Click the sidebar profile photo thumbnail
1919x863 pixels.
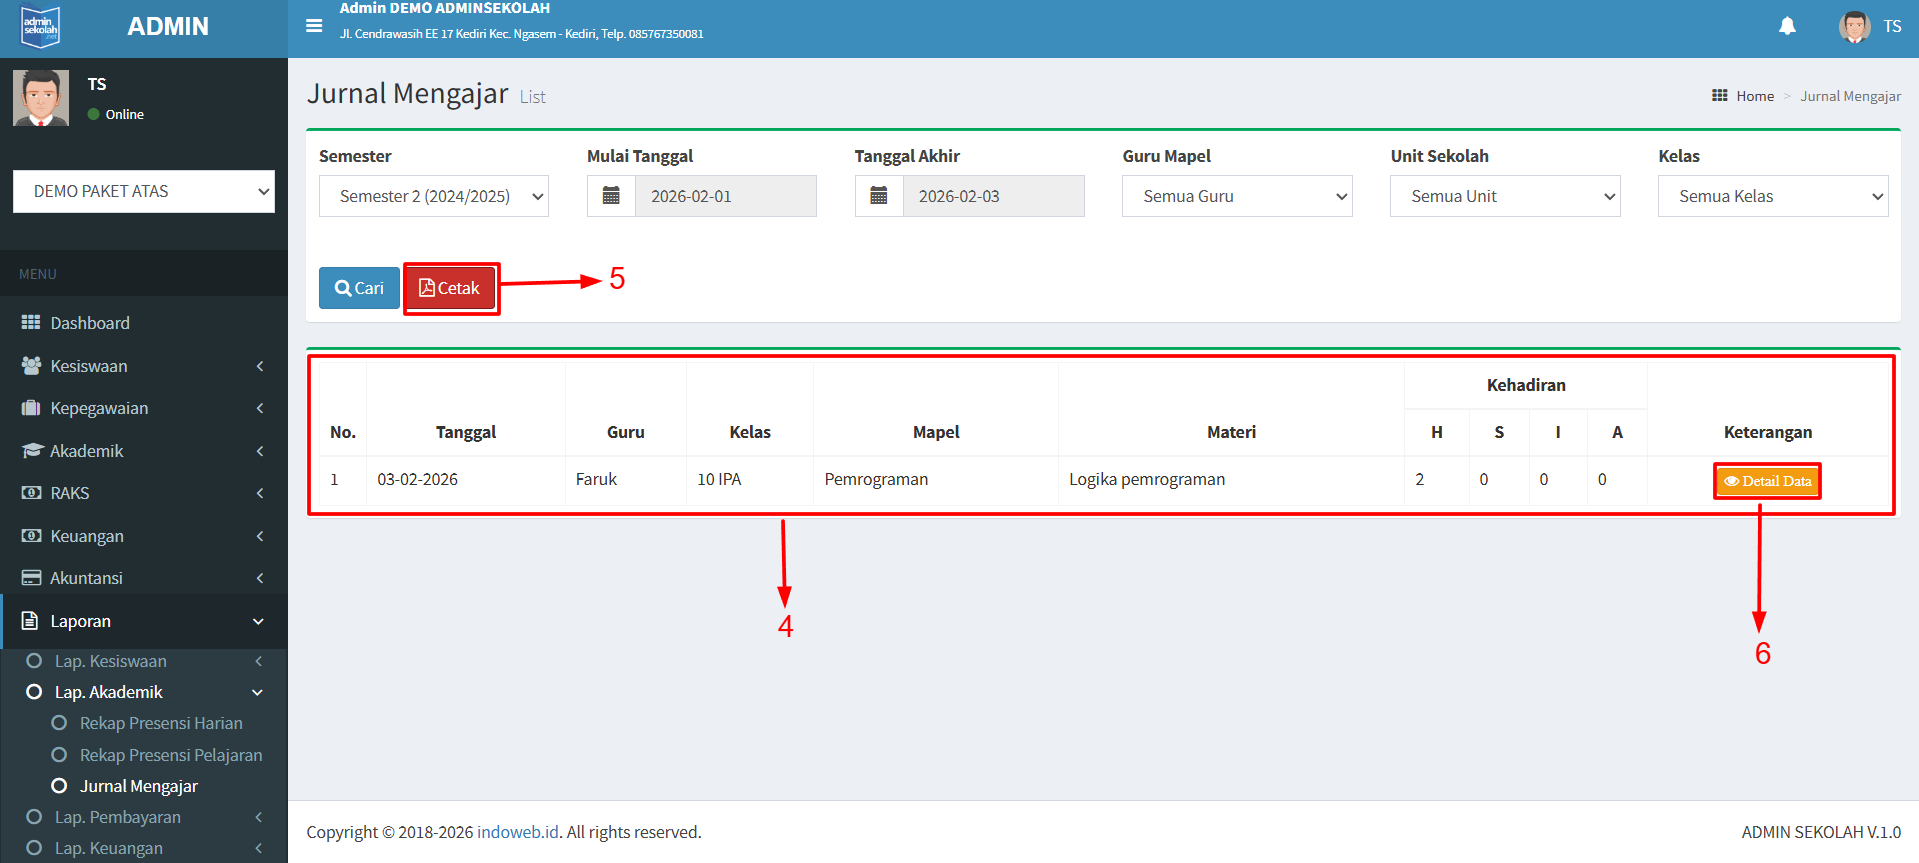coord(41,98)
